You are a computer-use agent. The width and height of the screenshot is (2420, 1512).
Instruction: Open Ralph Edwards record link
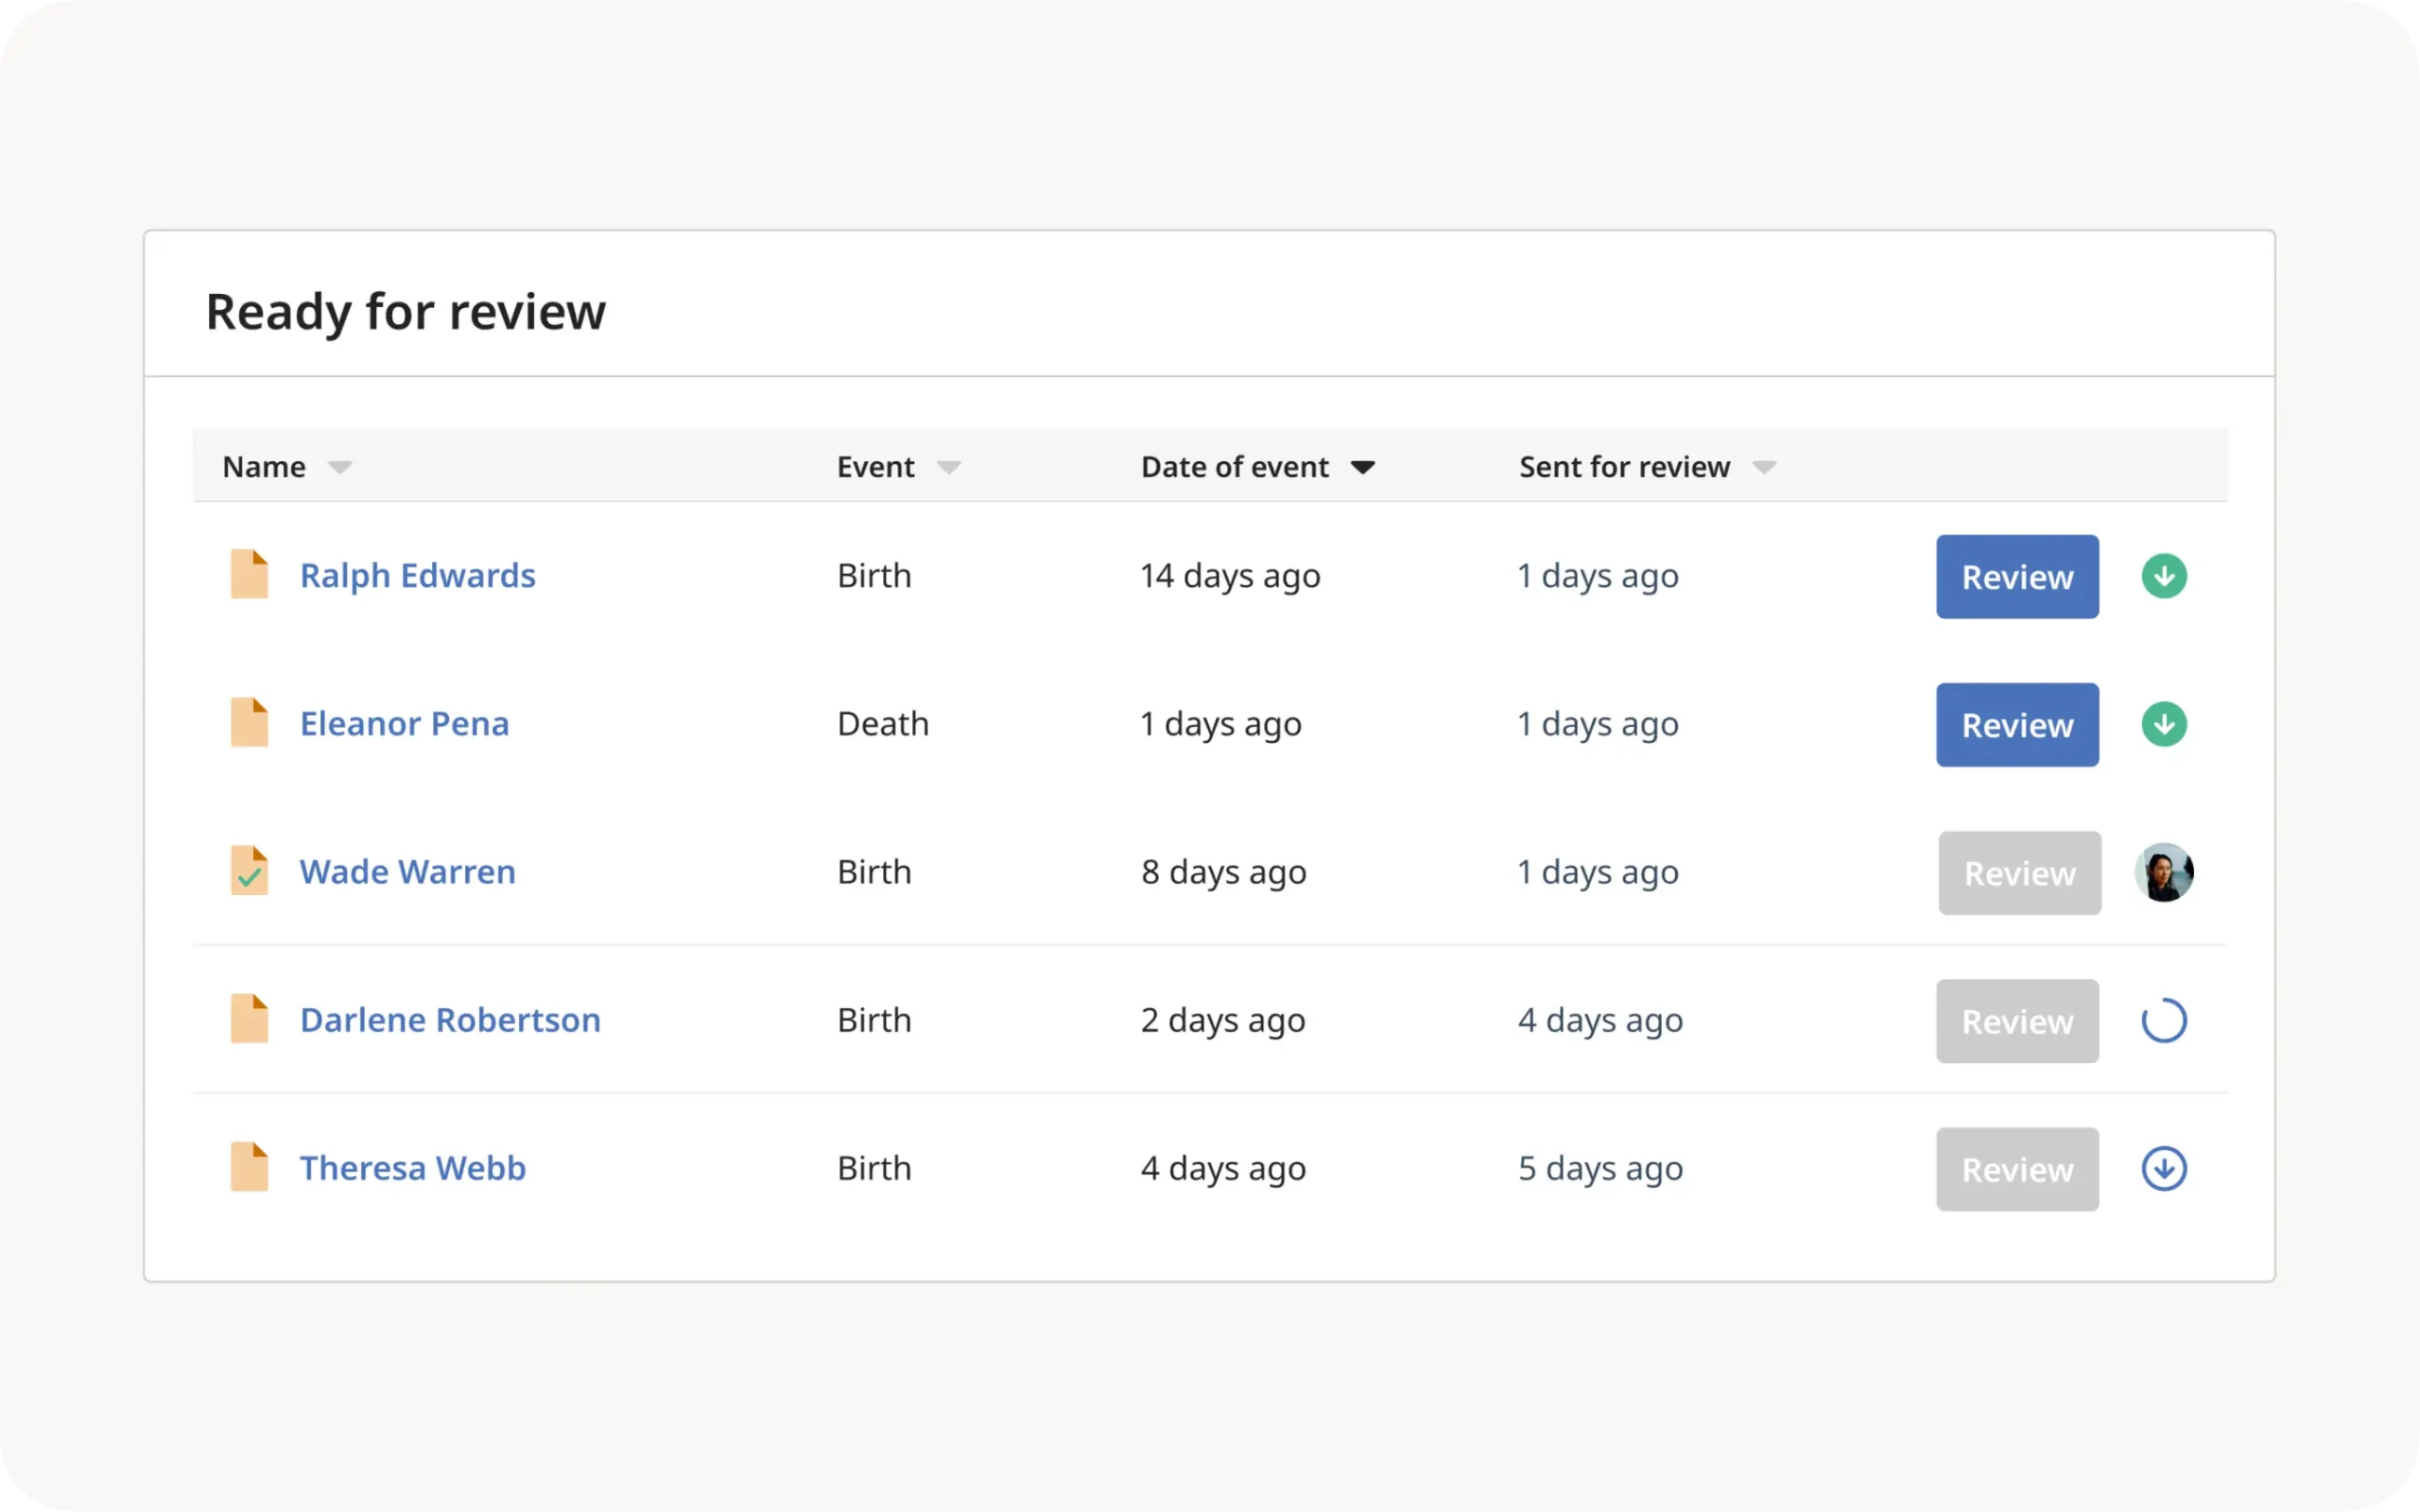point(417,576)
